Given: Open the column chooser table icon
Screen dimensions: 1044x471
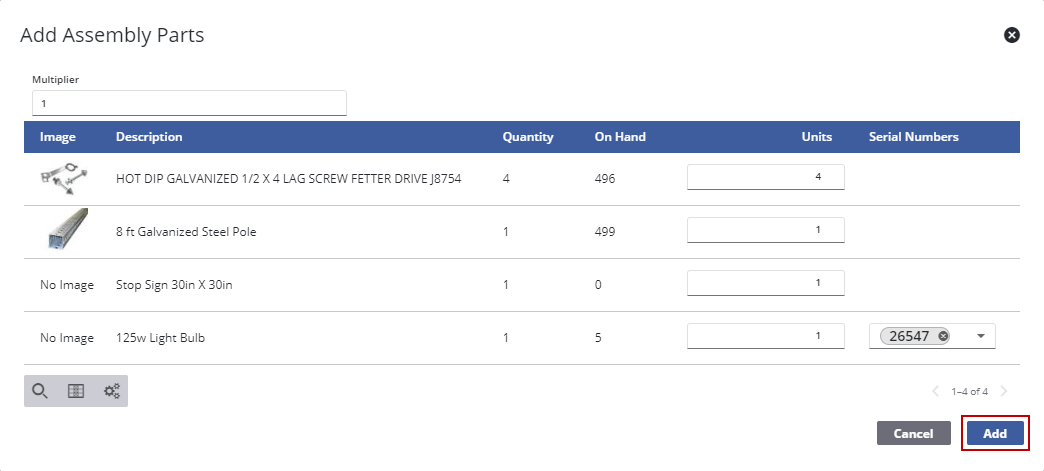Looking at the screenshot, I should coord(76,391).
